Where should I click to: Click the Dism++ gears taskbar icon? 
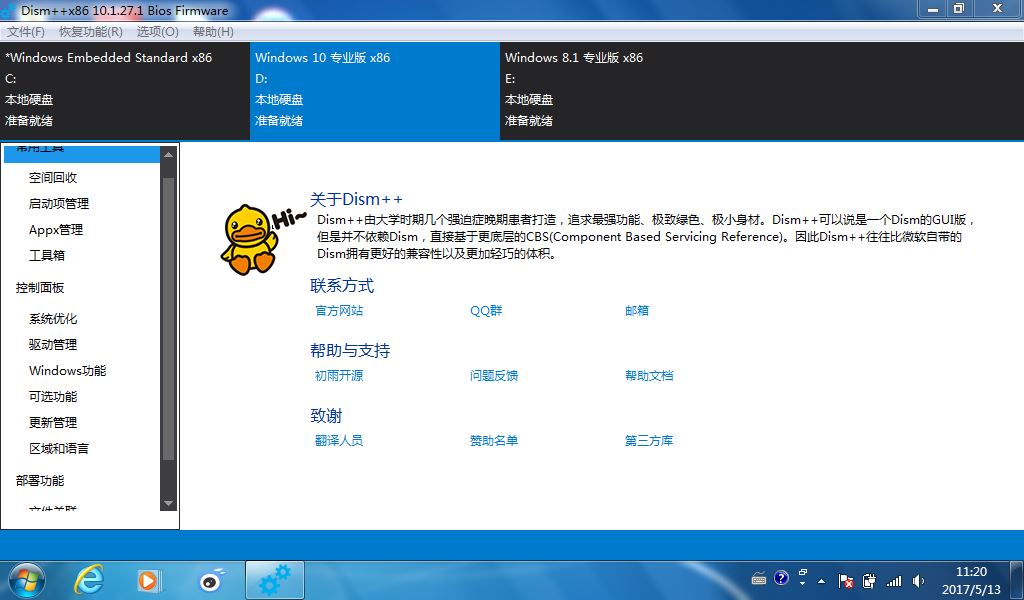coord(275,580)
